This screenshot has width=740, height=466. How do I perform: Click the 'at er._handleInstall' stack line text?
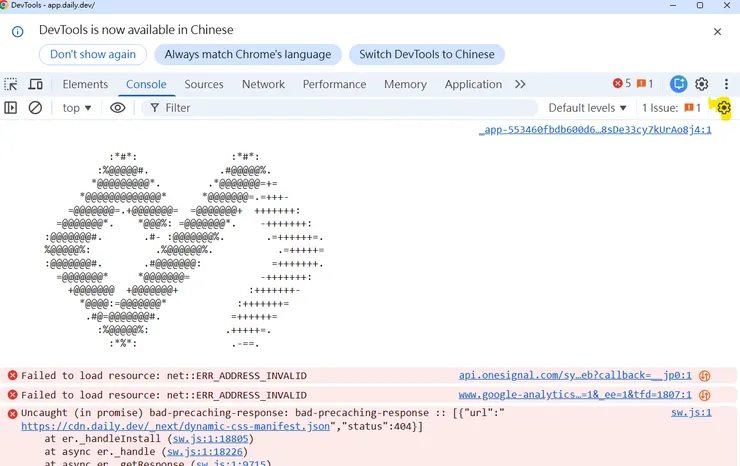click(x=102, y=439)
